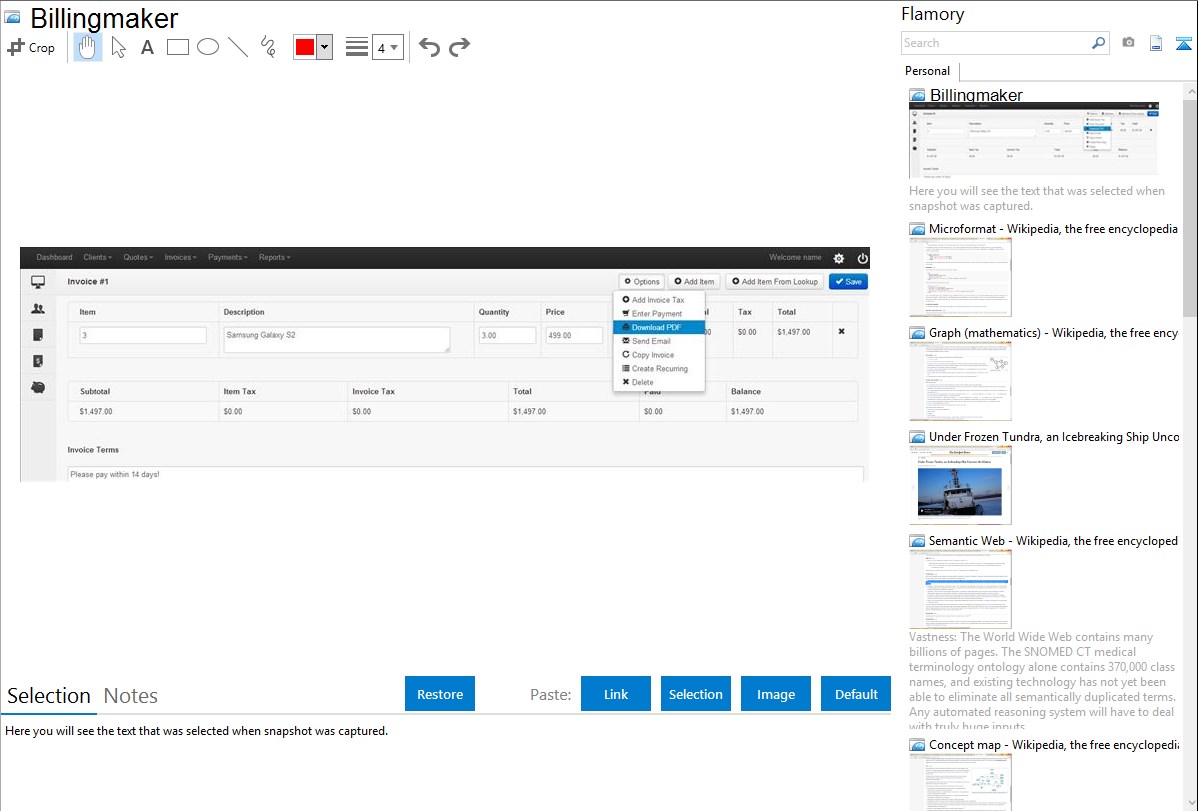Switch to the Notes tab
This screenshot has height=811, width=1198.
[x=131, y=696]
